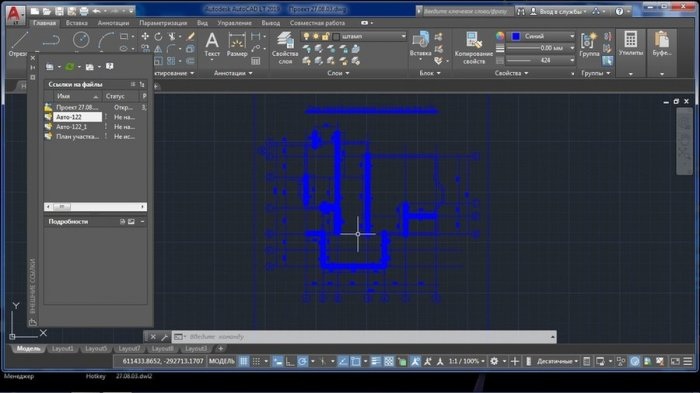Expand the Блок panel
The image size is (700, 393).
point(430,73)
